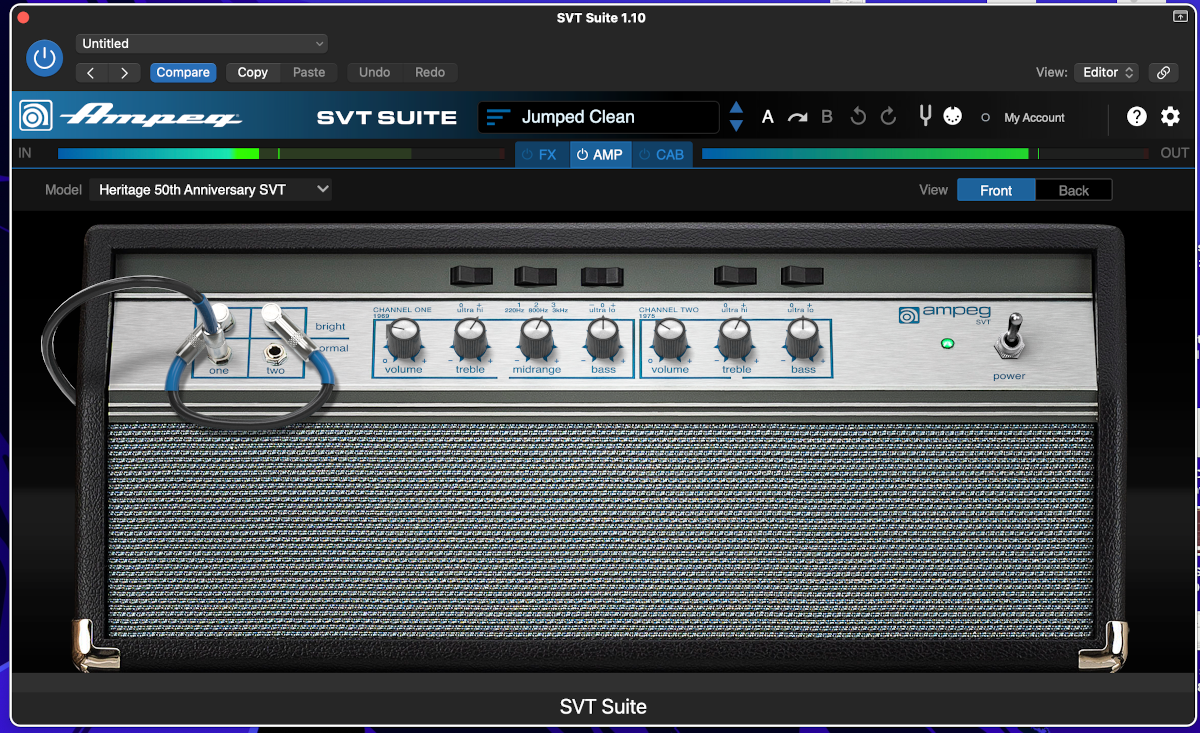This screenshot has width=1200, height=733.
Task: Click the preset browser list icon
Action: tap(498, 117)
